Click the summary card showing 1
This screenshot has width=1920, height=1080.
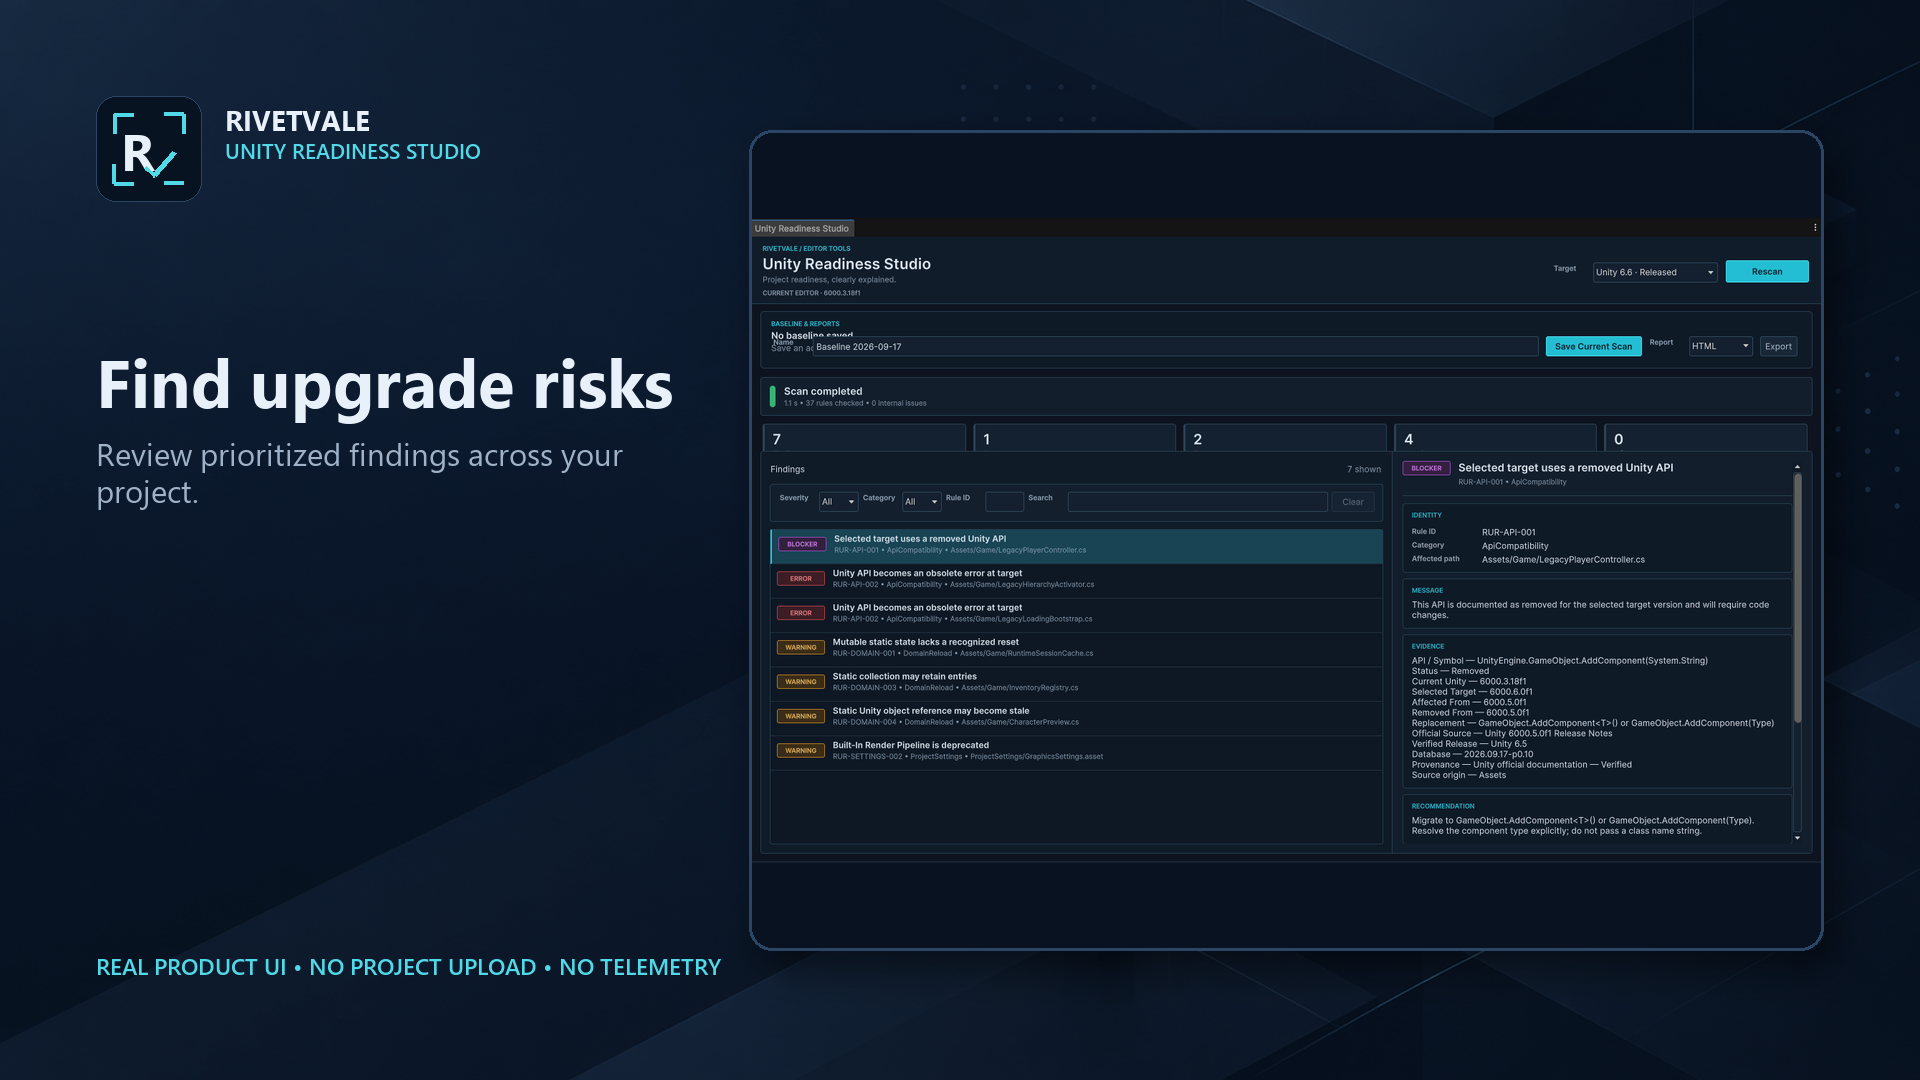pos(1075,438)
